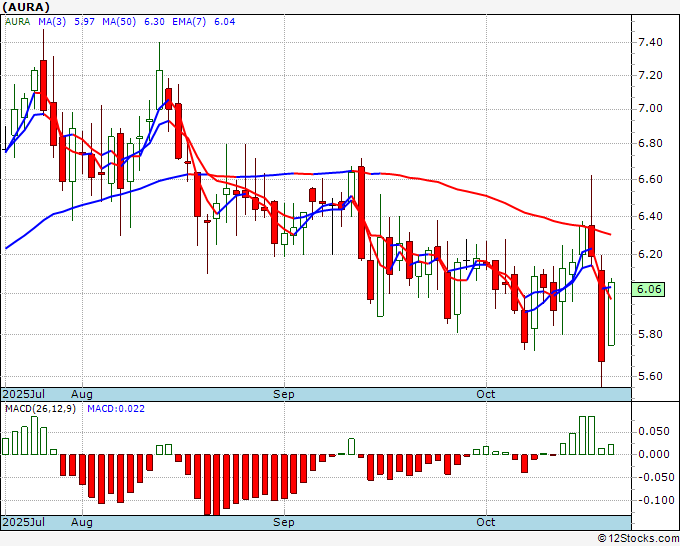
Task: Click the last green candlestick near 6.06
Action: click(611, 314)
